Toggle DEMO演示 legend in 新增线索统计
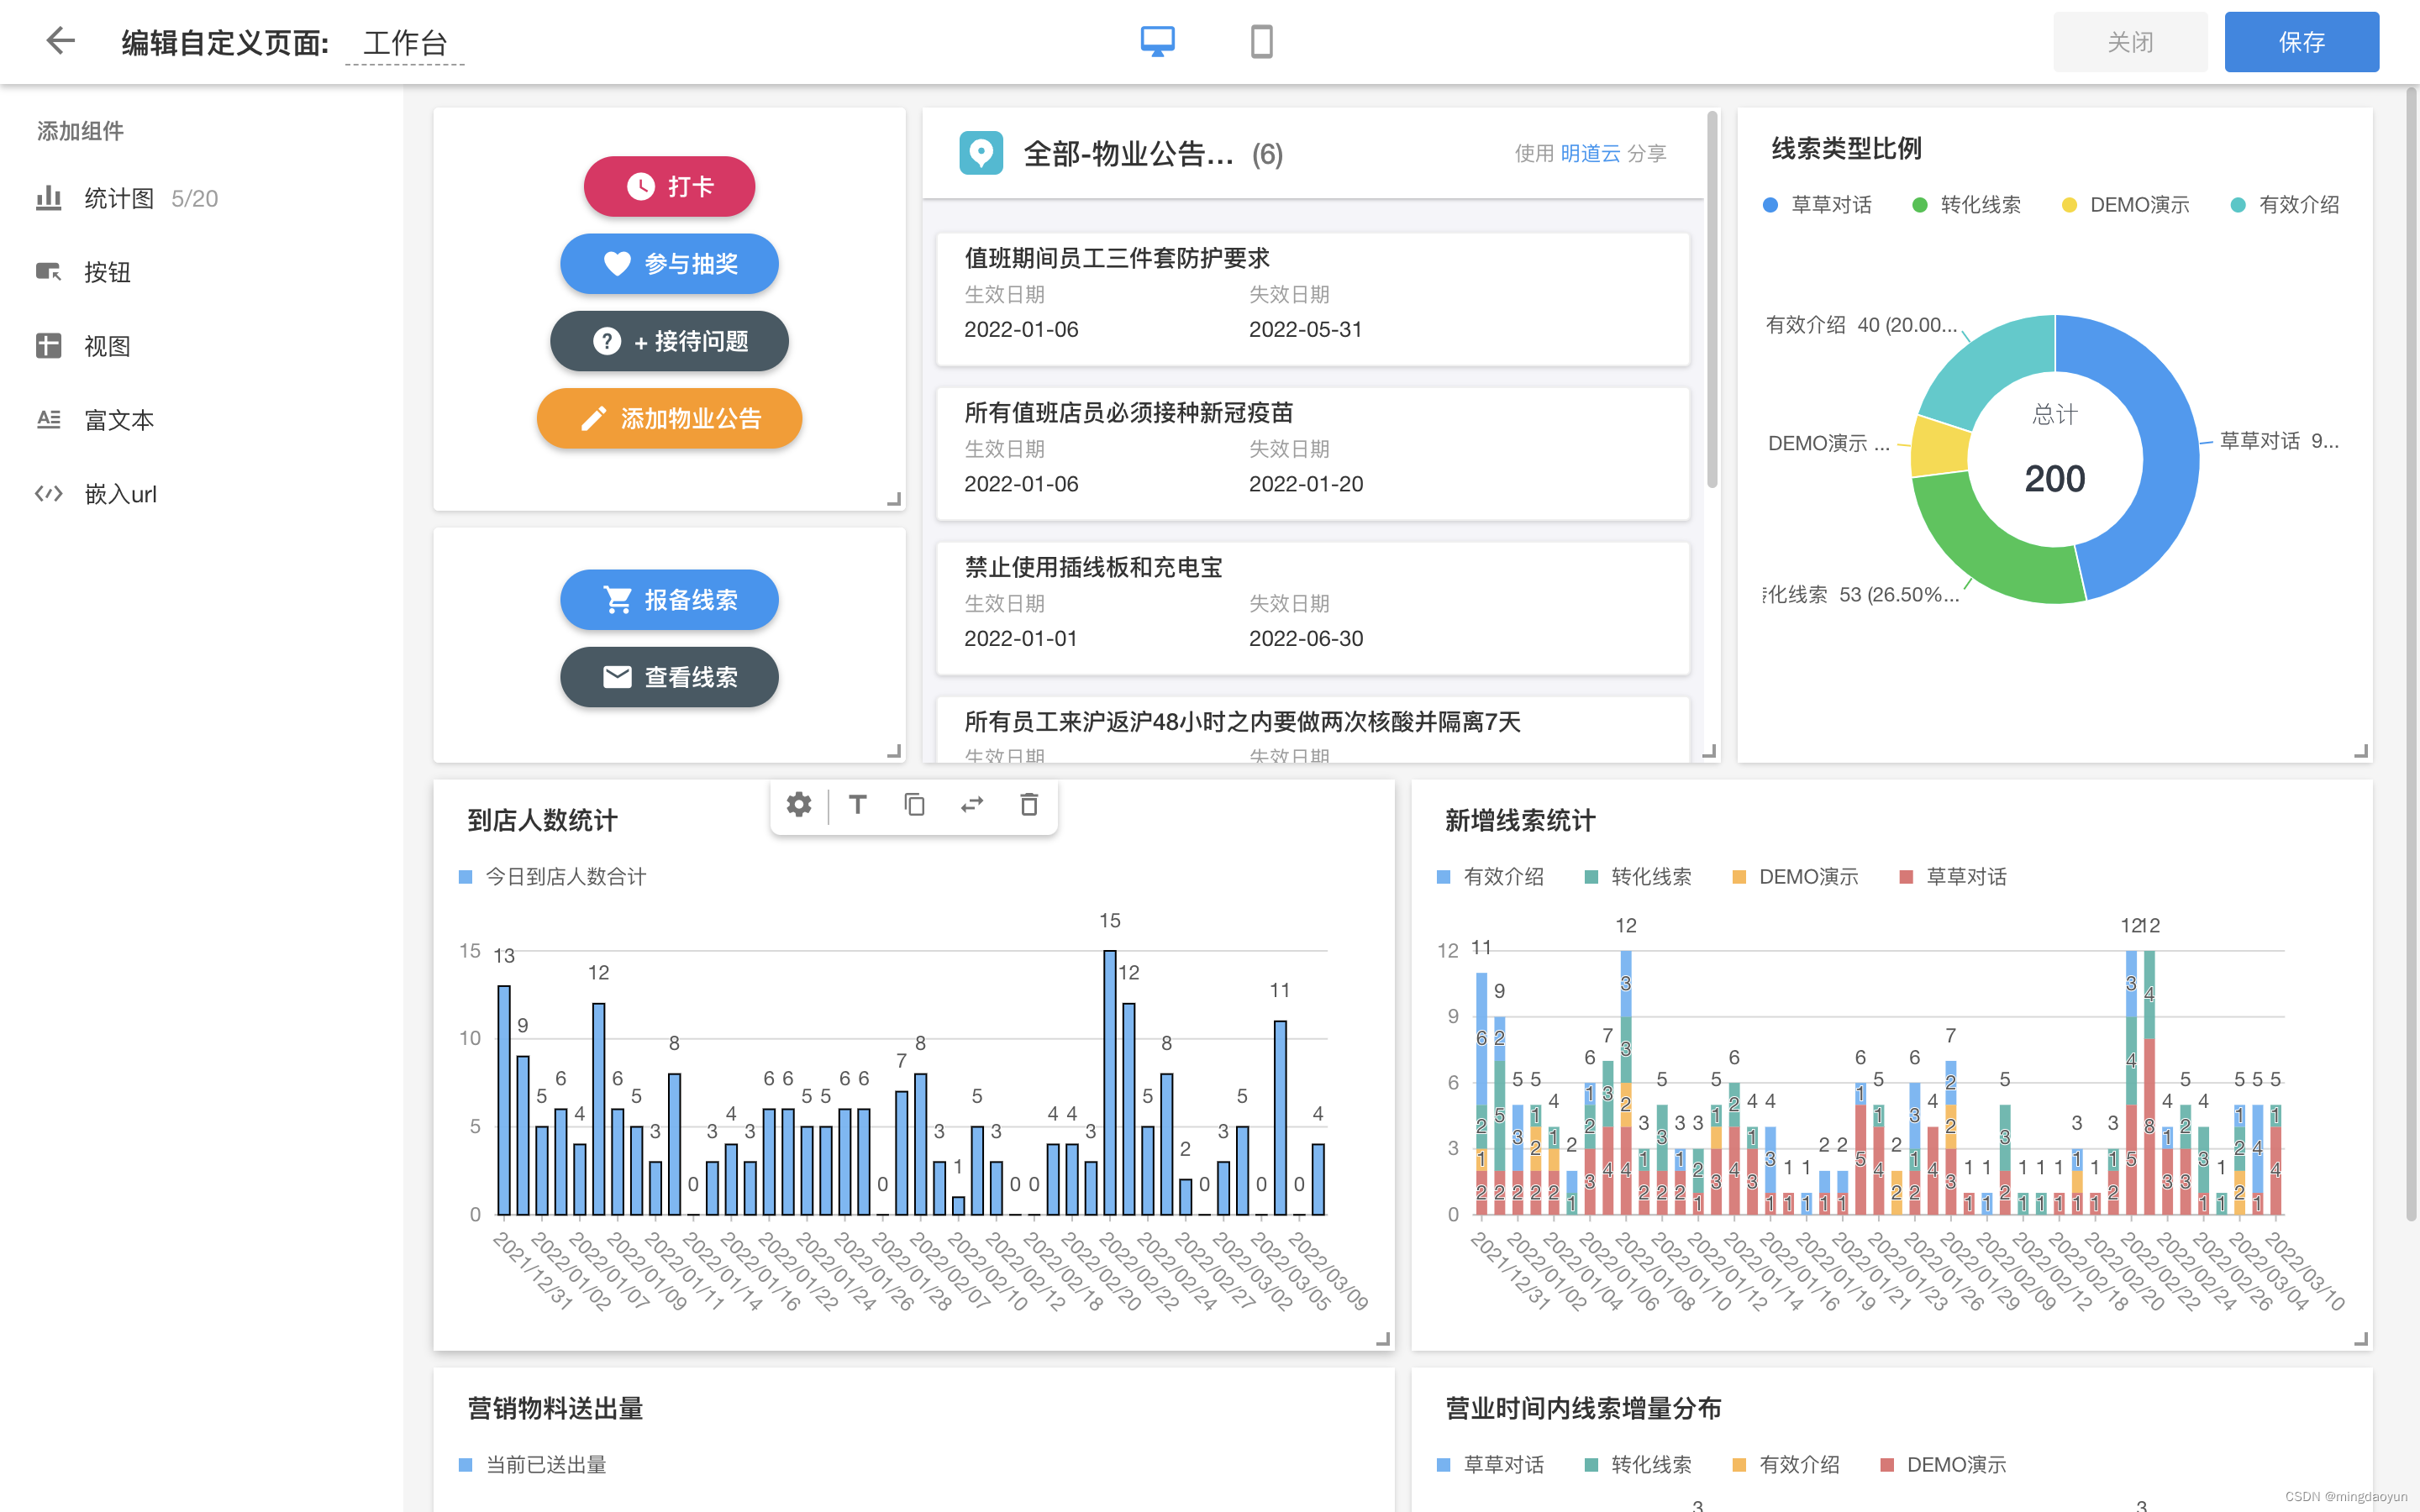2420x1512 pixels. [1795, 877]
